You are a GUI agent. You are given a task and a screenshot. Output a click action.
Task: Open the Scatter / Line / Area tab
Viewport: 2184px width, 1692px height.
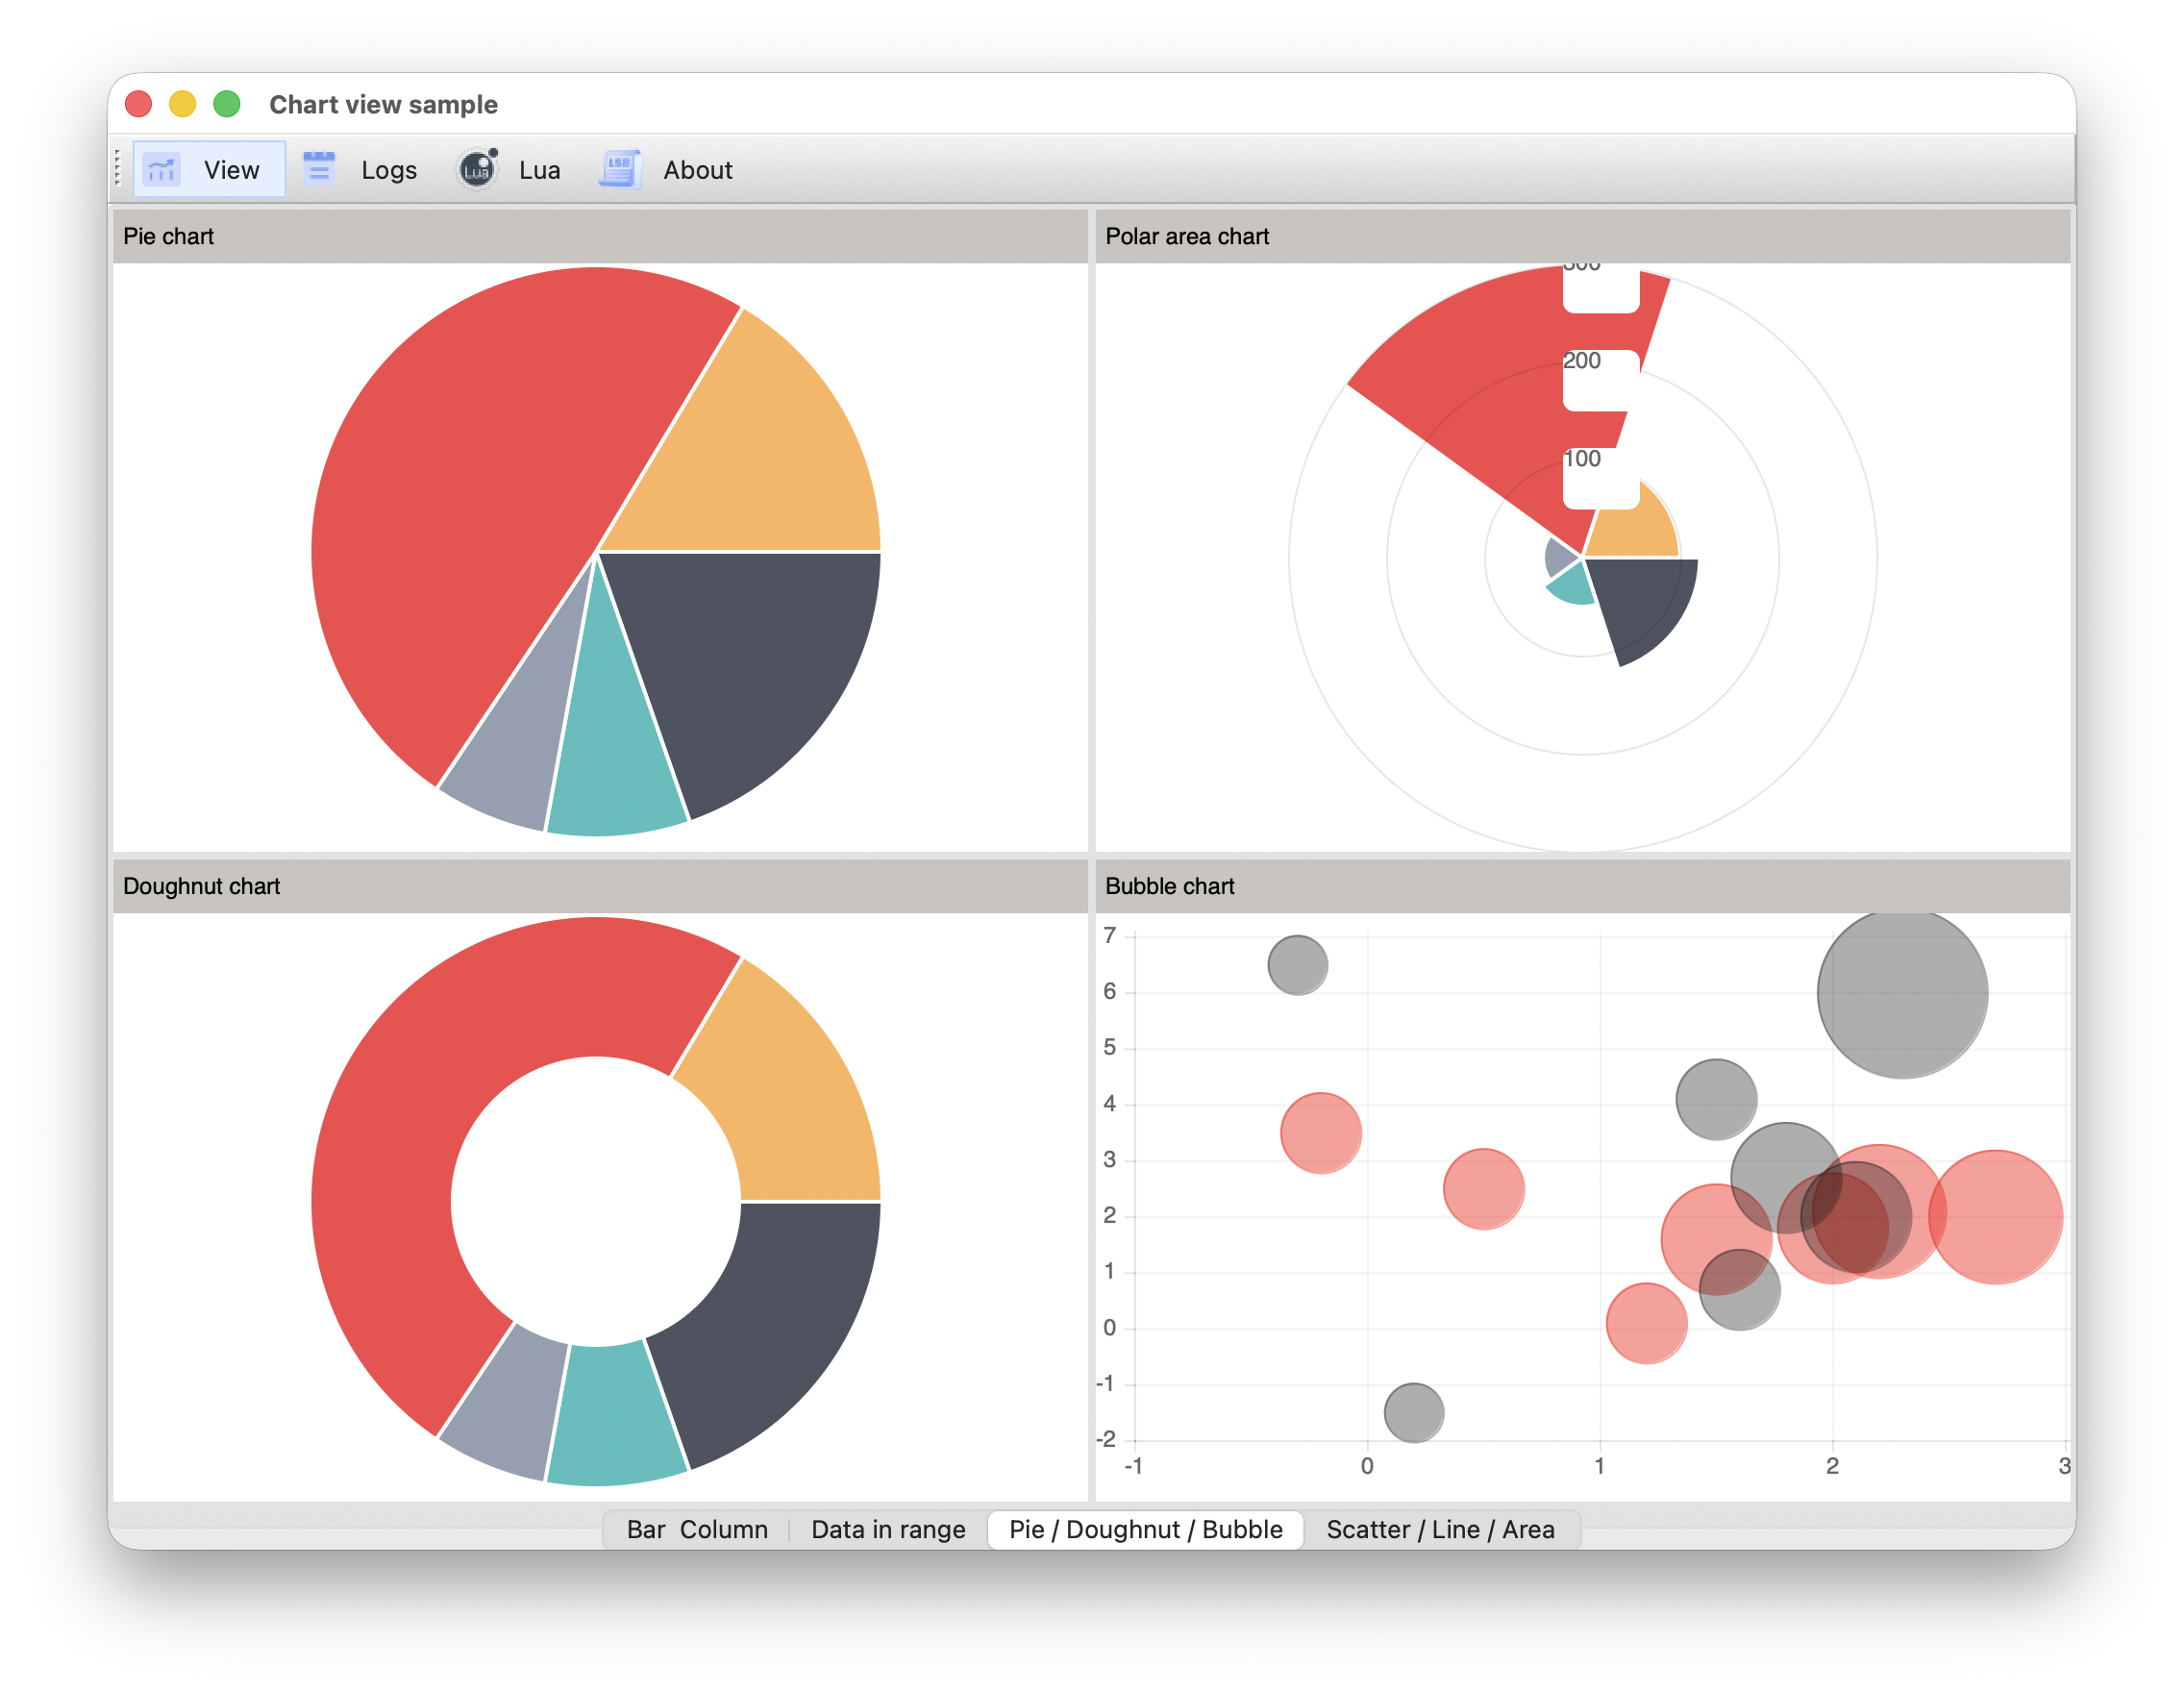point(1440,1529)
